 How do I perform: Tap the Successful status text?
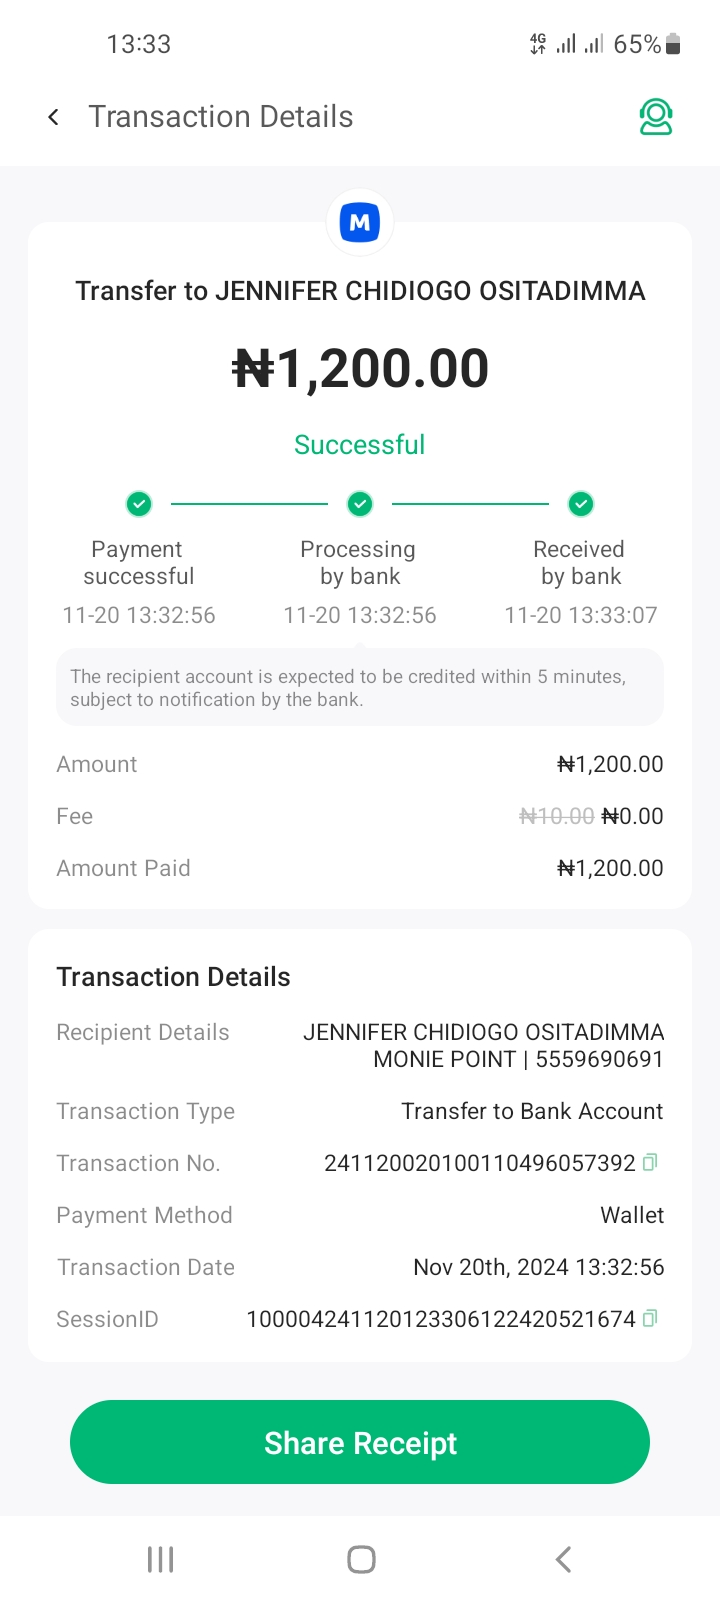point(360,445)
